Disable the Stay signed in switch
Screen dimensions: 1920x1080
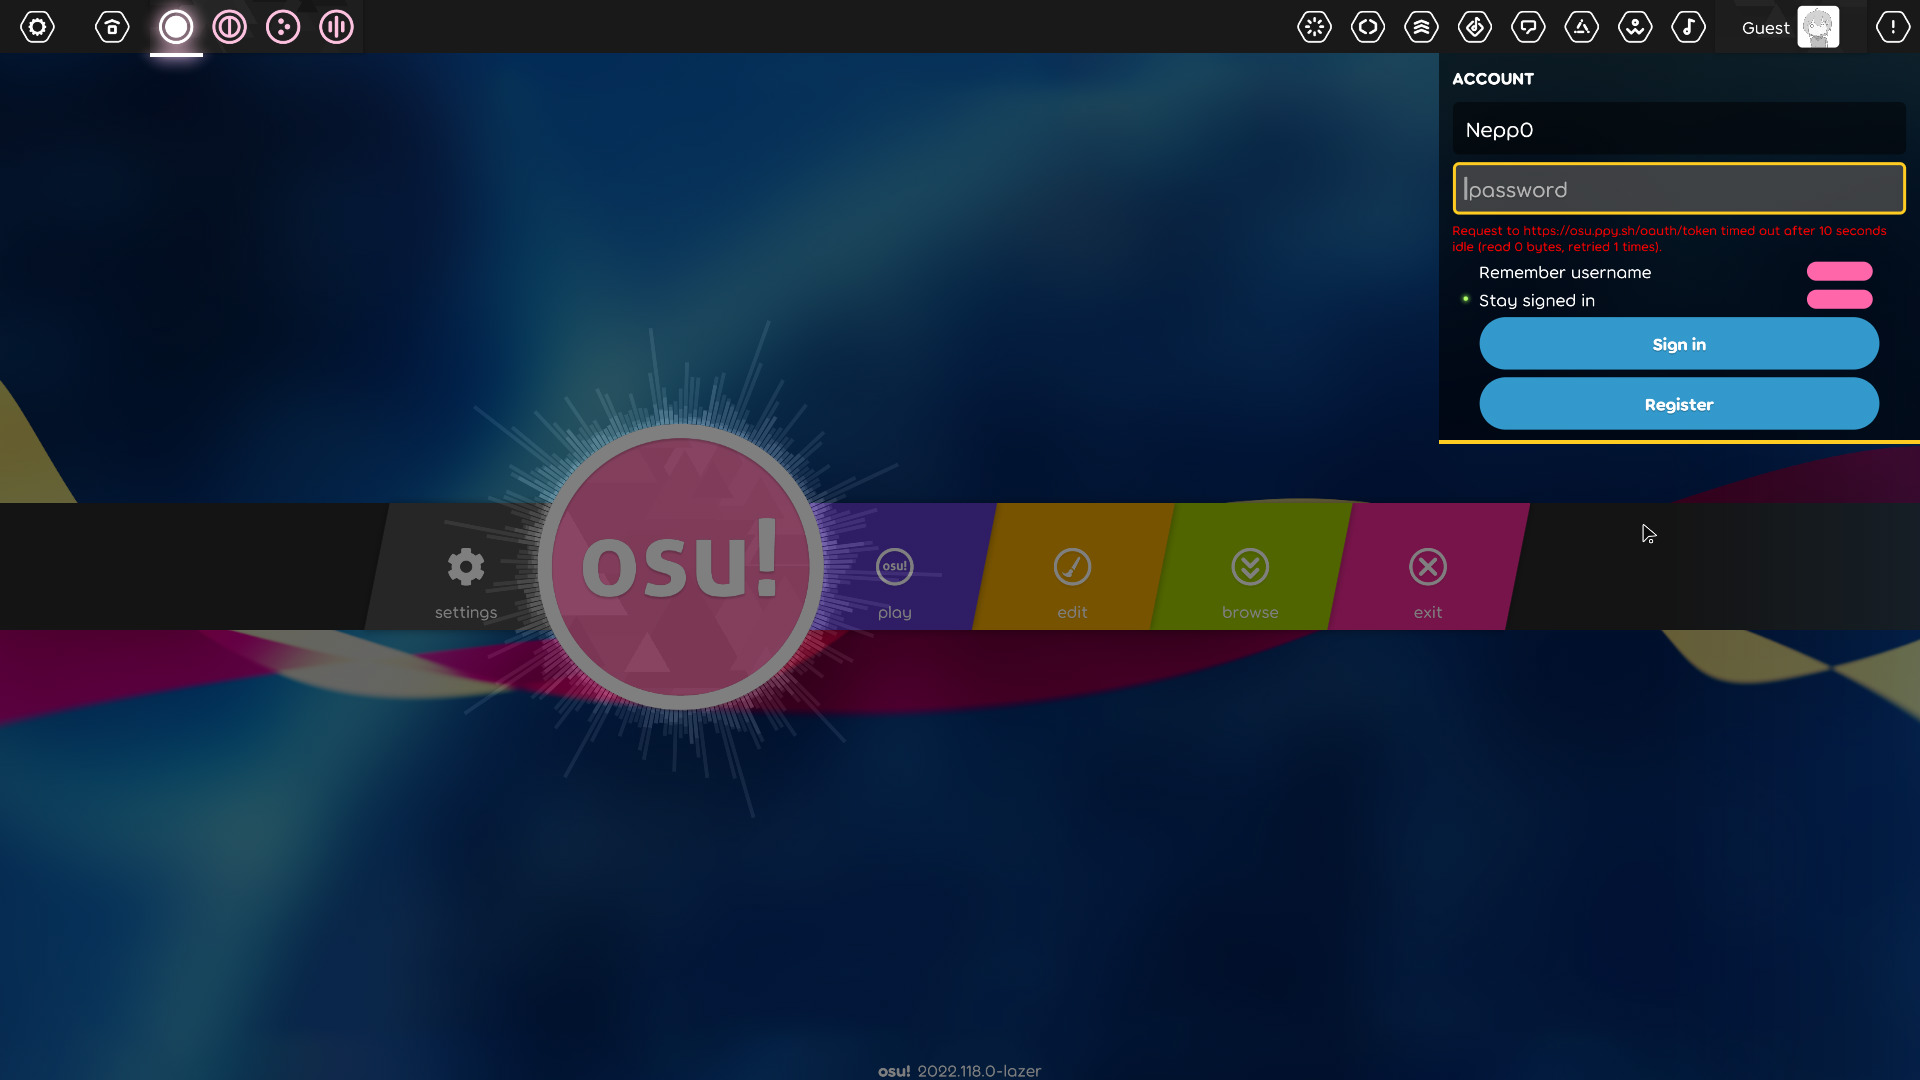1839,299
